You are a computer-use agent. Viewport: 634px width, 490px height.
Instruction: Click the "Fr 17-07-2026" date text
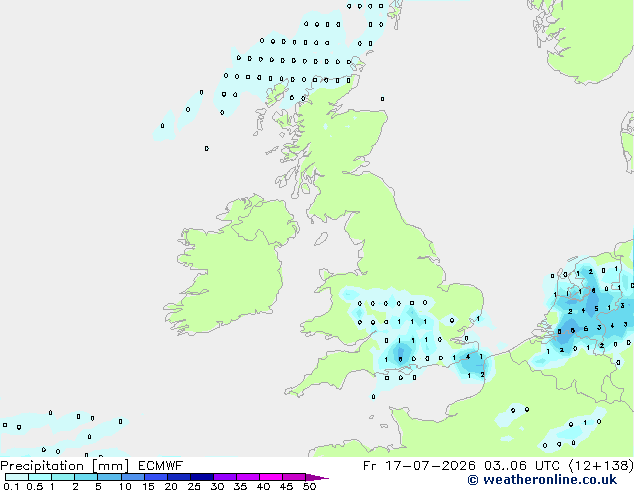click(x=419, y=466)
